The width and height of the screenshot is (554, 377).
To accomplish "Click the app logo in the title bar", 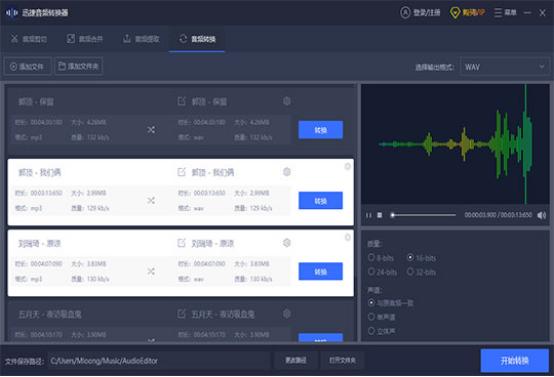I will tap(12, 13).
